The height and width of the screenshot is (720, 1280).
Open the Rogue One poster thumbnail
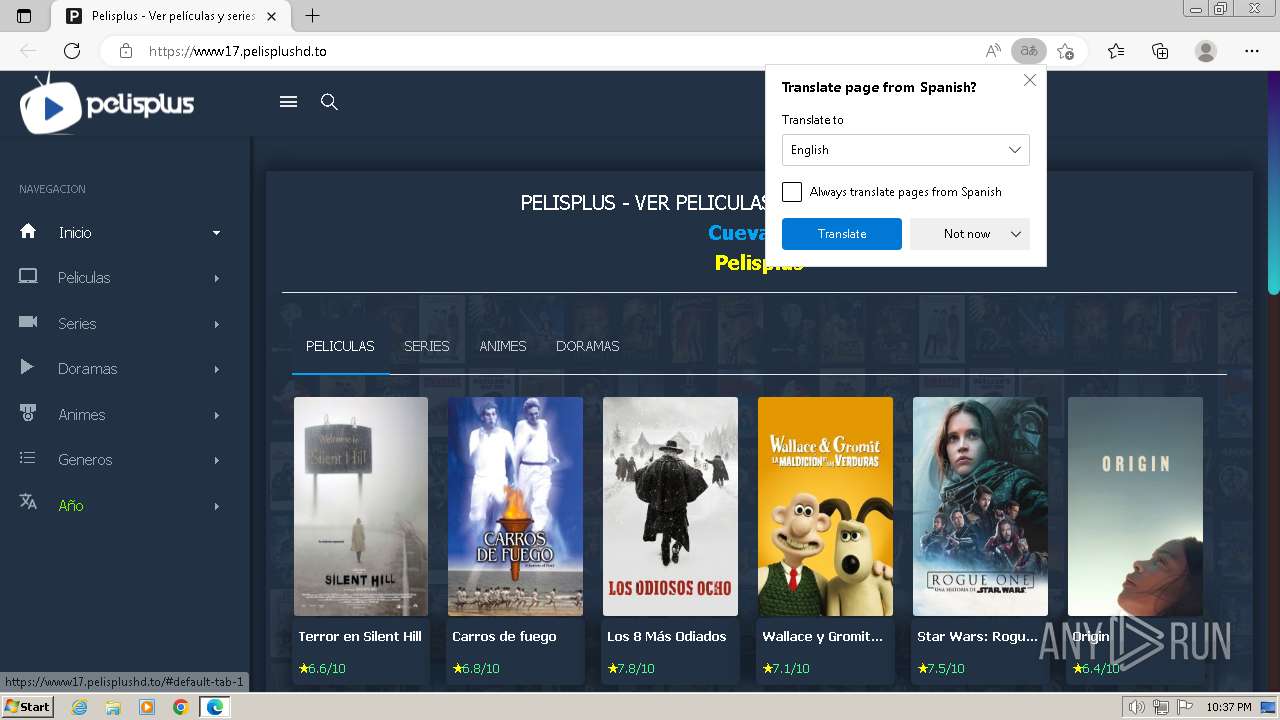pos(980,506)
